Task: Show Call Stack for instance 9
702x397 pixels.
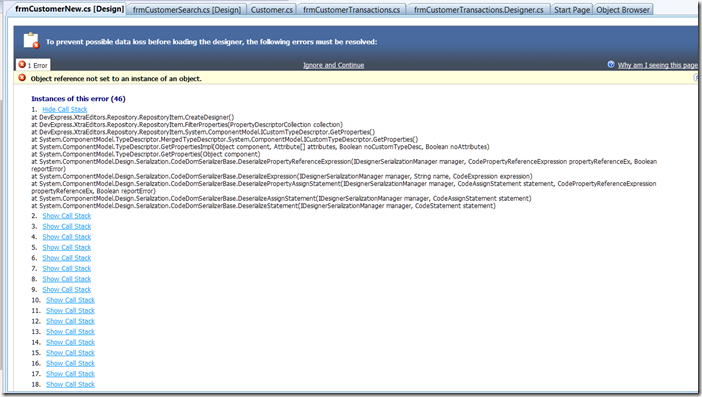Action: (x=67, y=290)
